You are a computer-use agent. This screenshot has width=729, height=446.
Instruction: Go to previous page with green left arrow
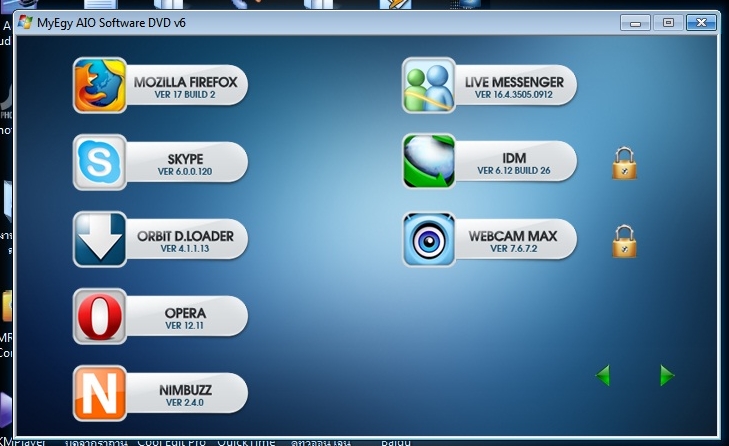point(603,375)
